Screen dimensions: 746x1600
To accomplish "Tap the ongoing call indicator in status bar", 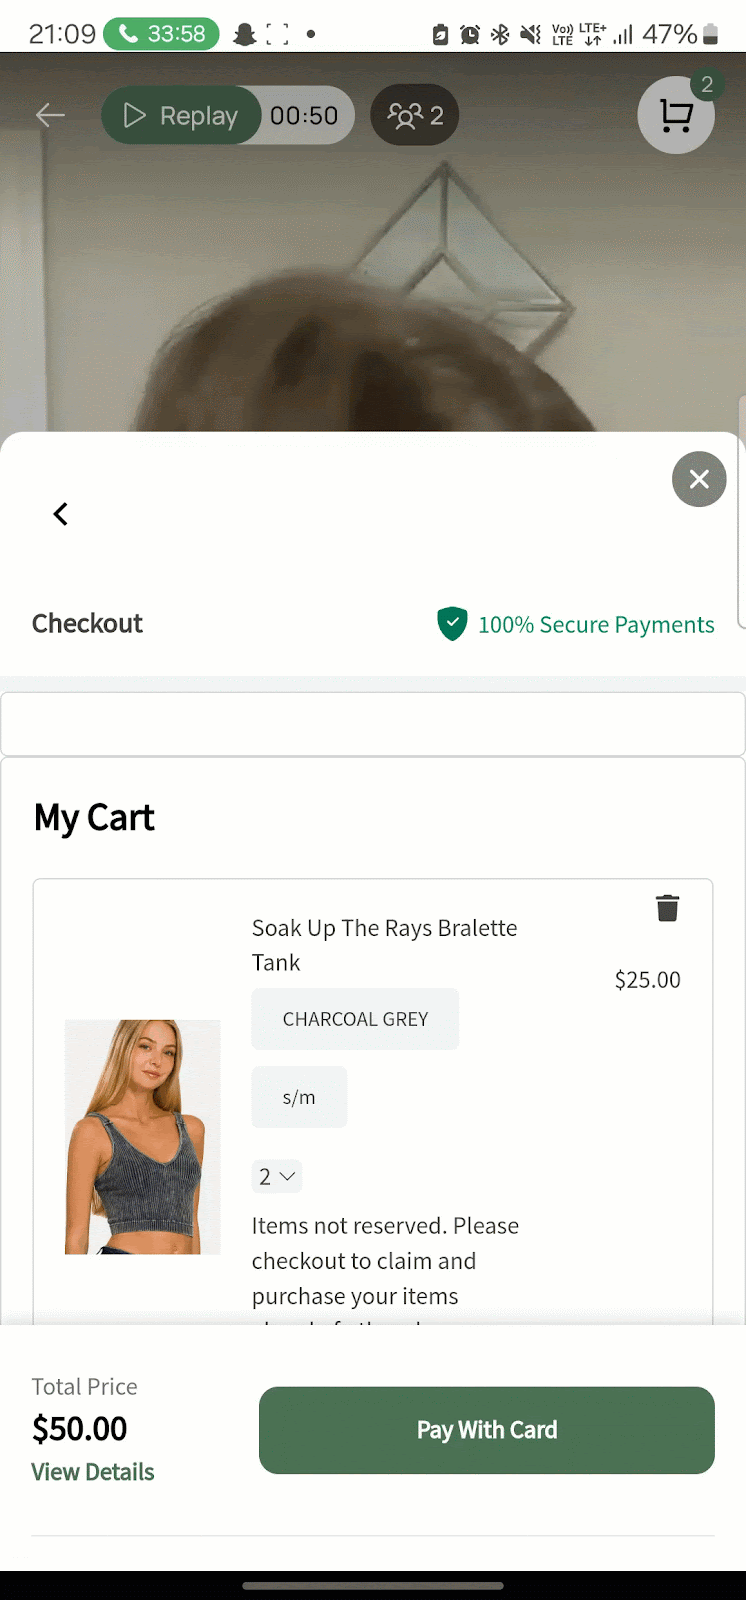I will tap(161, 34).
